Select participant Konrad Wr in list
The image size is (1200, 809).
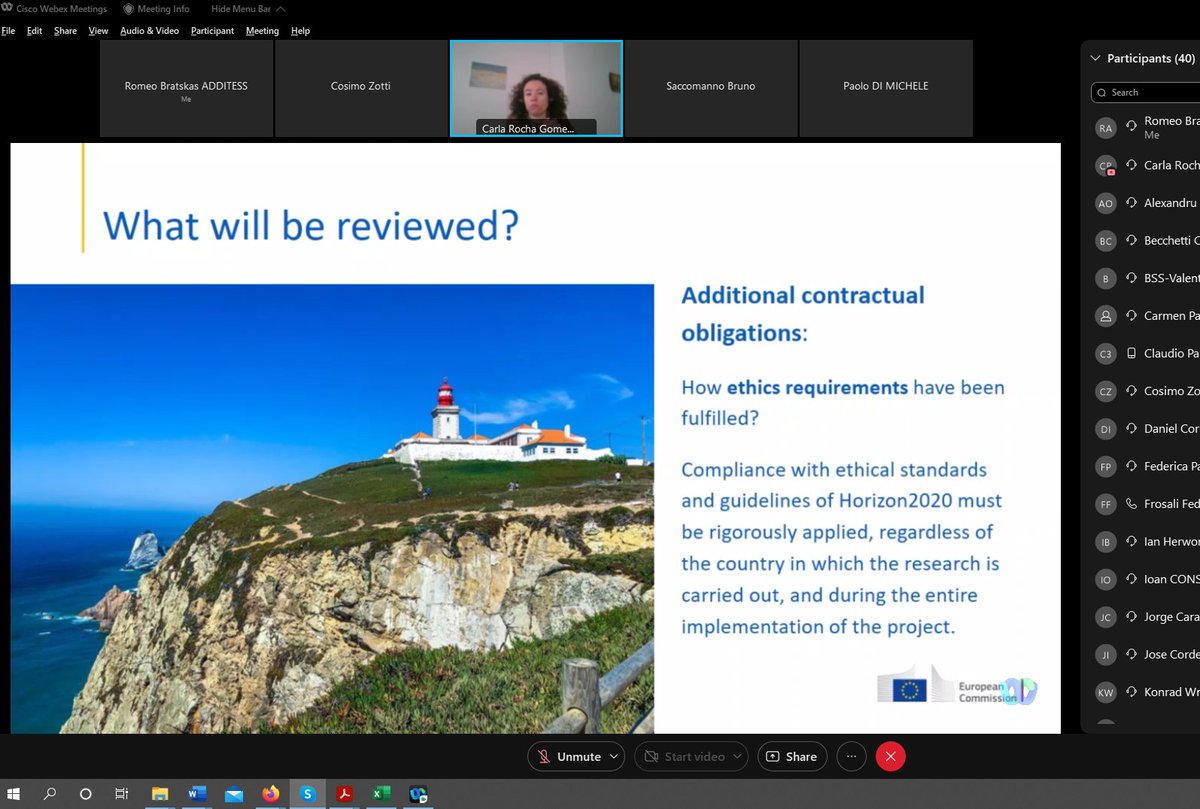click(x=1145, y=693)
